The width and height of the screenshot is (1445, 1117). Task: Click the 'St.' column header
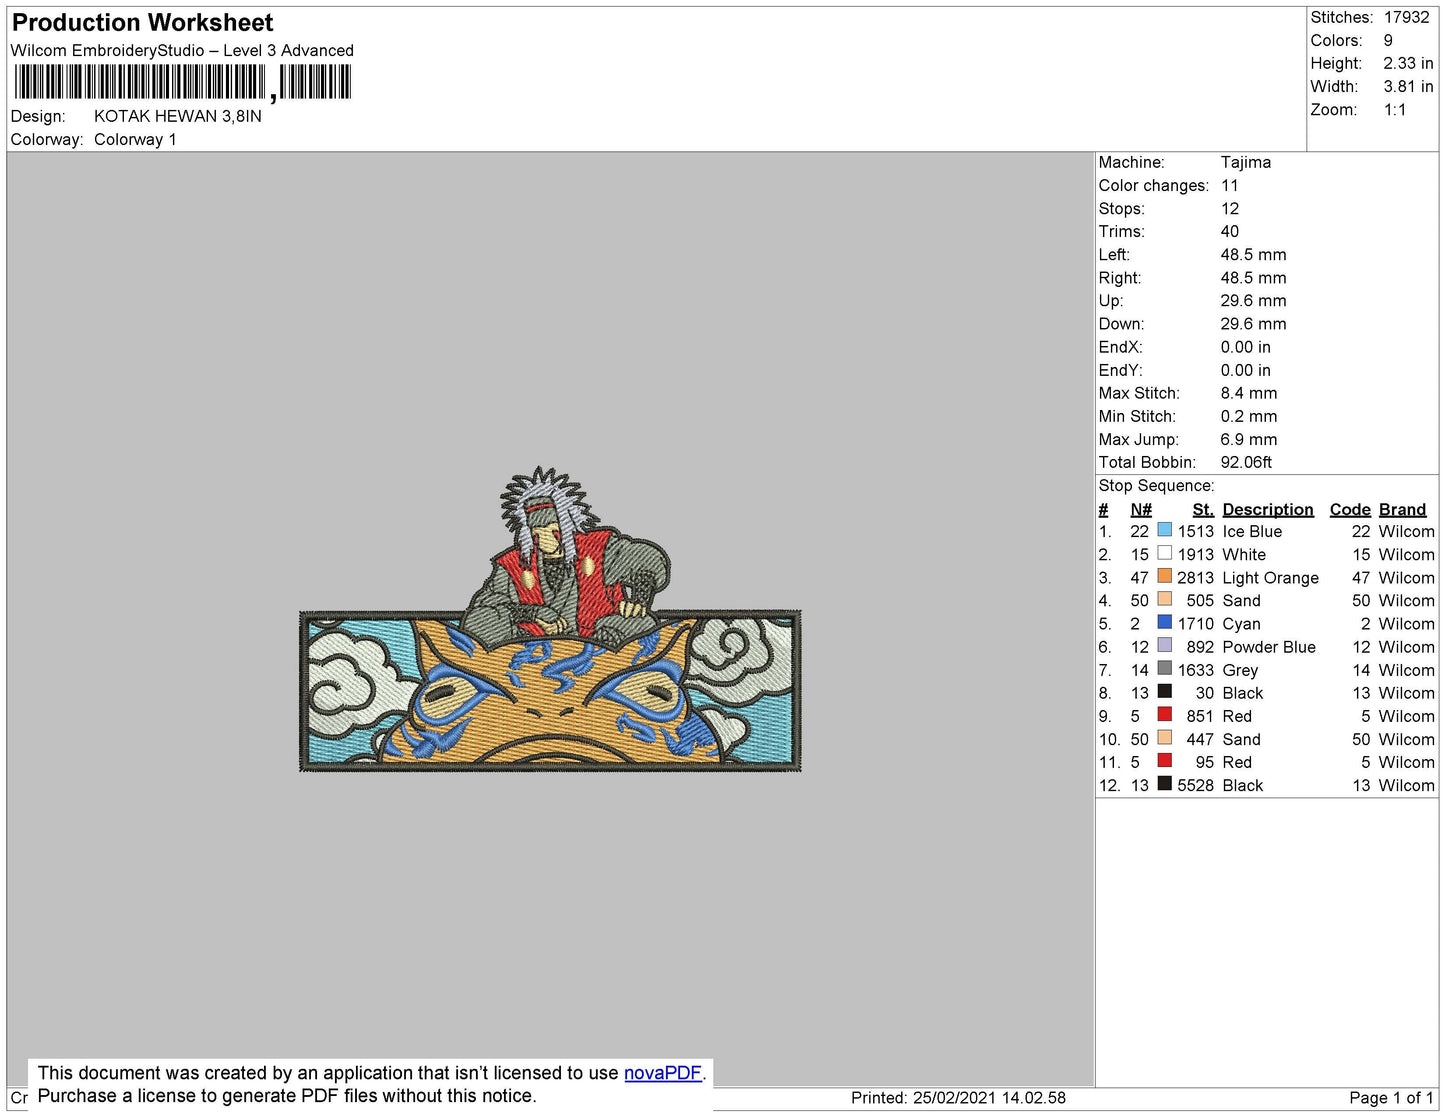coord(1203,509)
